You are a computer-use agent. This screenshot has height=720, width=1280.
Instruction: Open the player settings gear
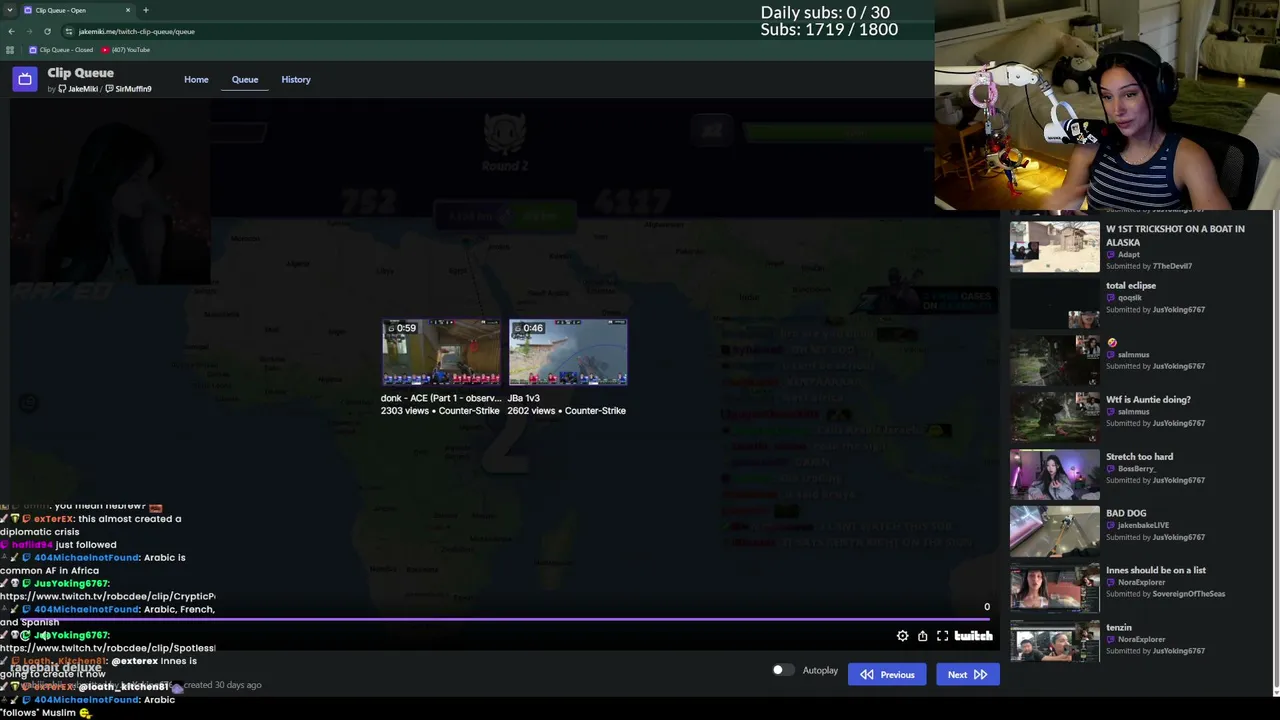pos(902,636)
